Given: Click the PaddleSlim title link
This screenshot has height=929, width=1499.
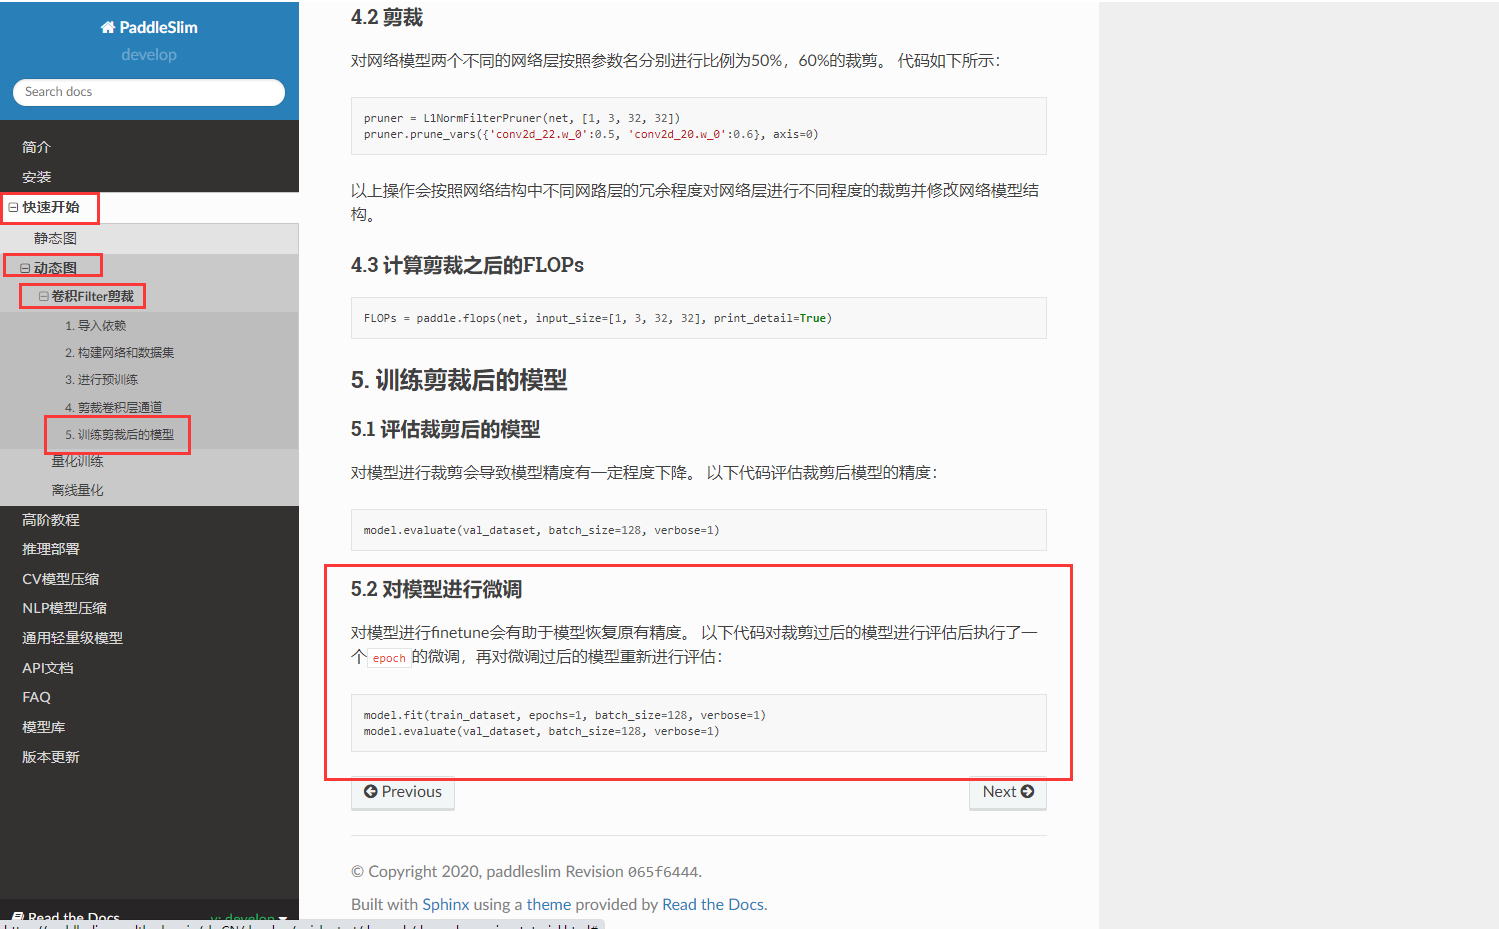Looking at the screenshot, I should click(149, 28).
